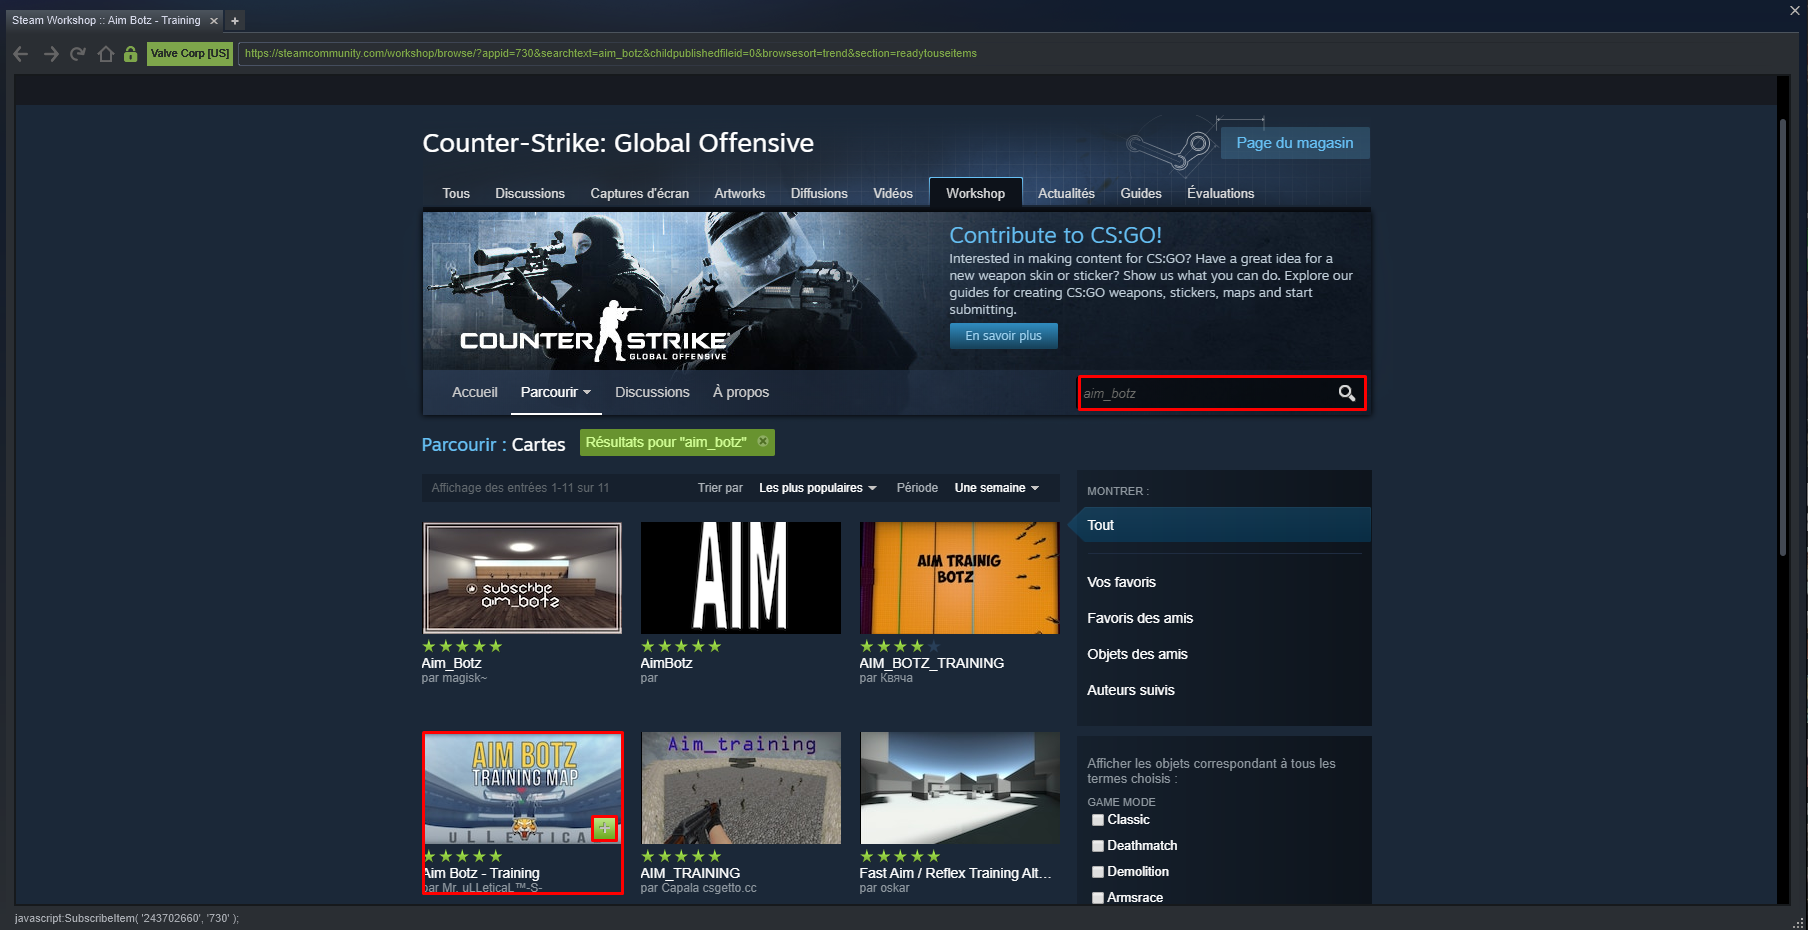Enable the Classic game mode checkbox
Image resolution: width=1808 pixels, height=930 pixels.
(1098, 820)
